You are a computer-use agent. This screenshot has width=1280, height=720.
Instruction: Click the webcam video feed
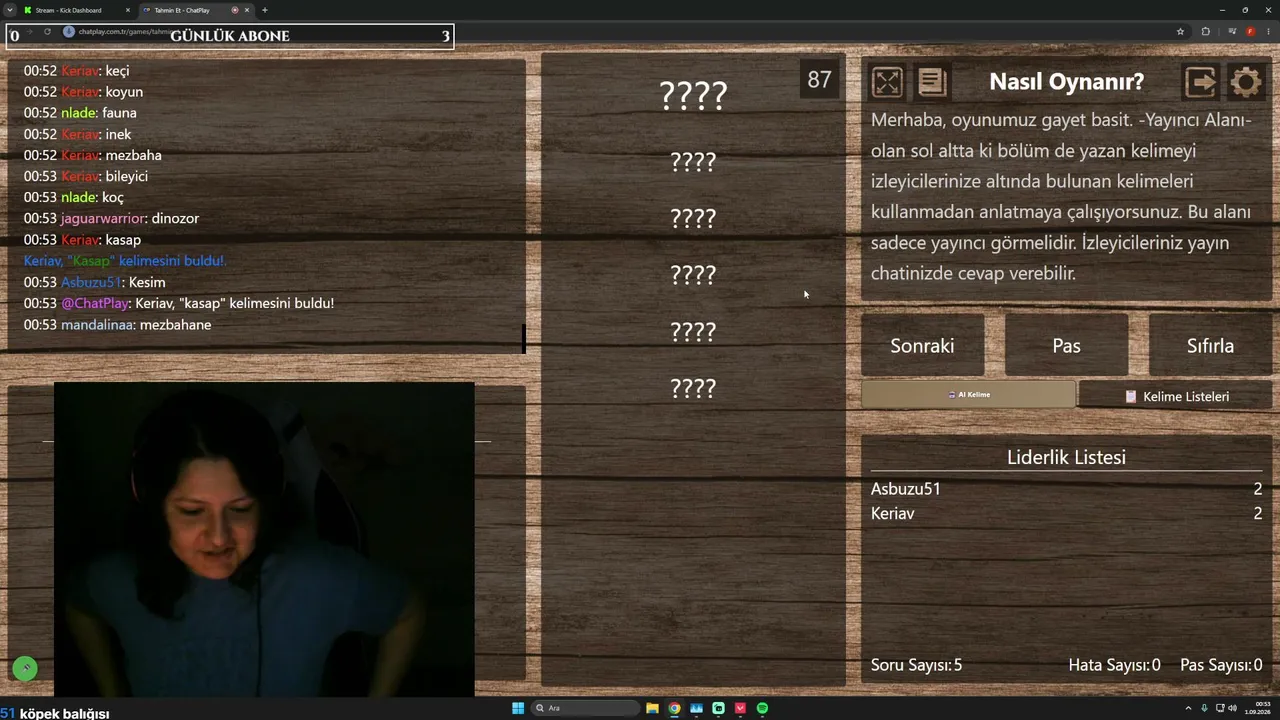264,538
